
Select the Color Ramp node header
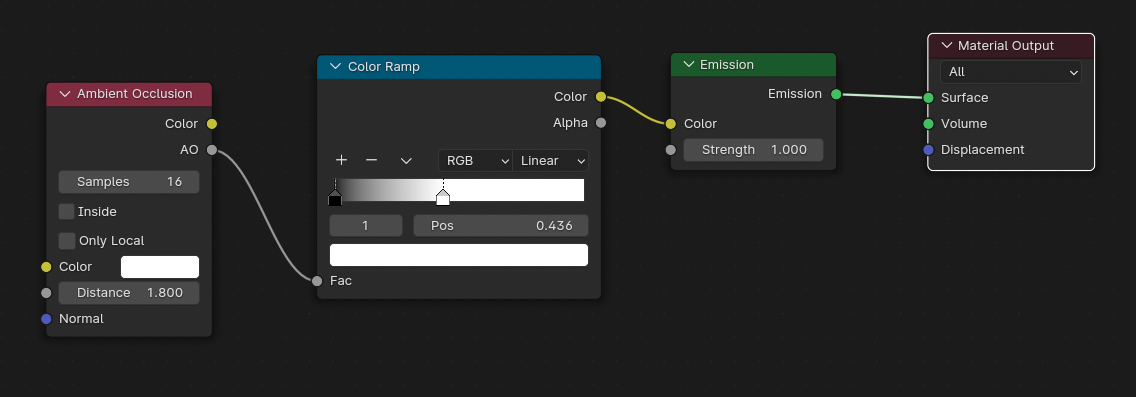point(459,67)
